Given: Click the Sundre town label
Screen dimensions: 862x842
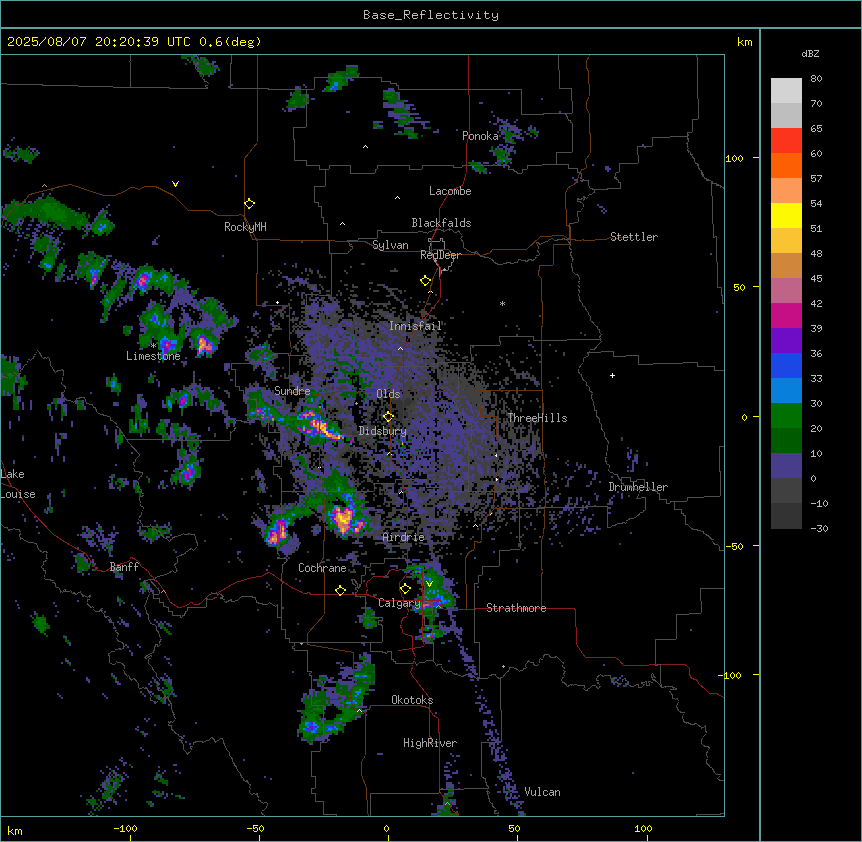Looking at the screenshot, I should [292, 391].
